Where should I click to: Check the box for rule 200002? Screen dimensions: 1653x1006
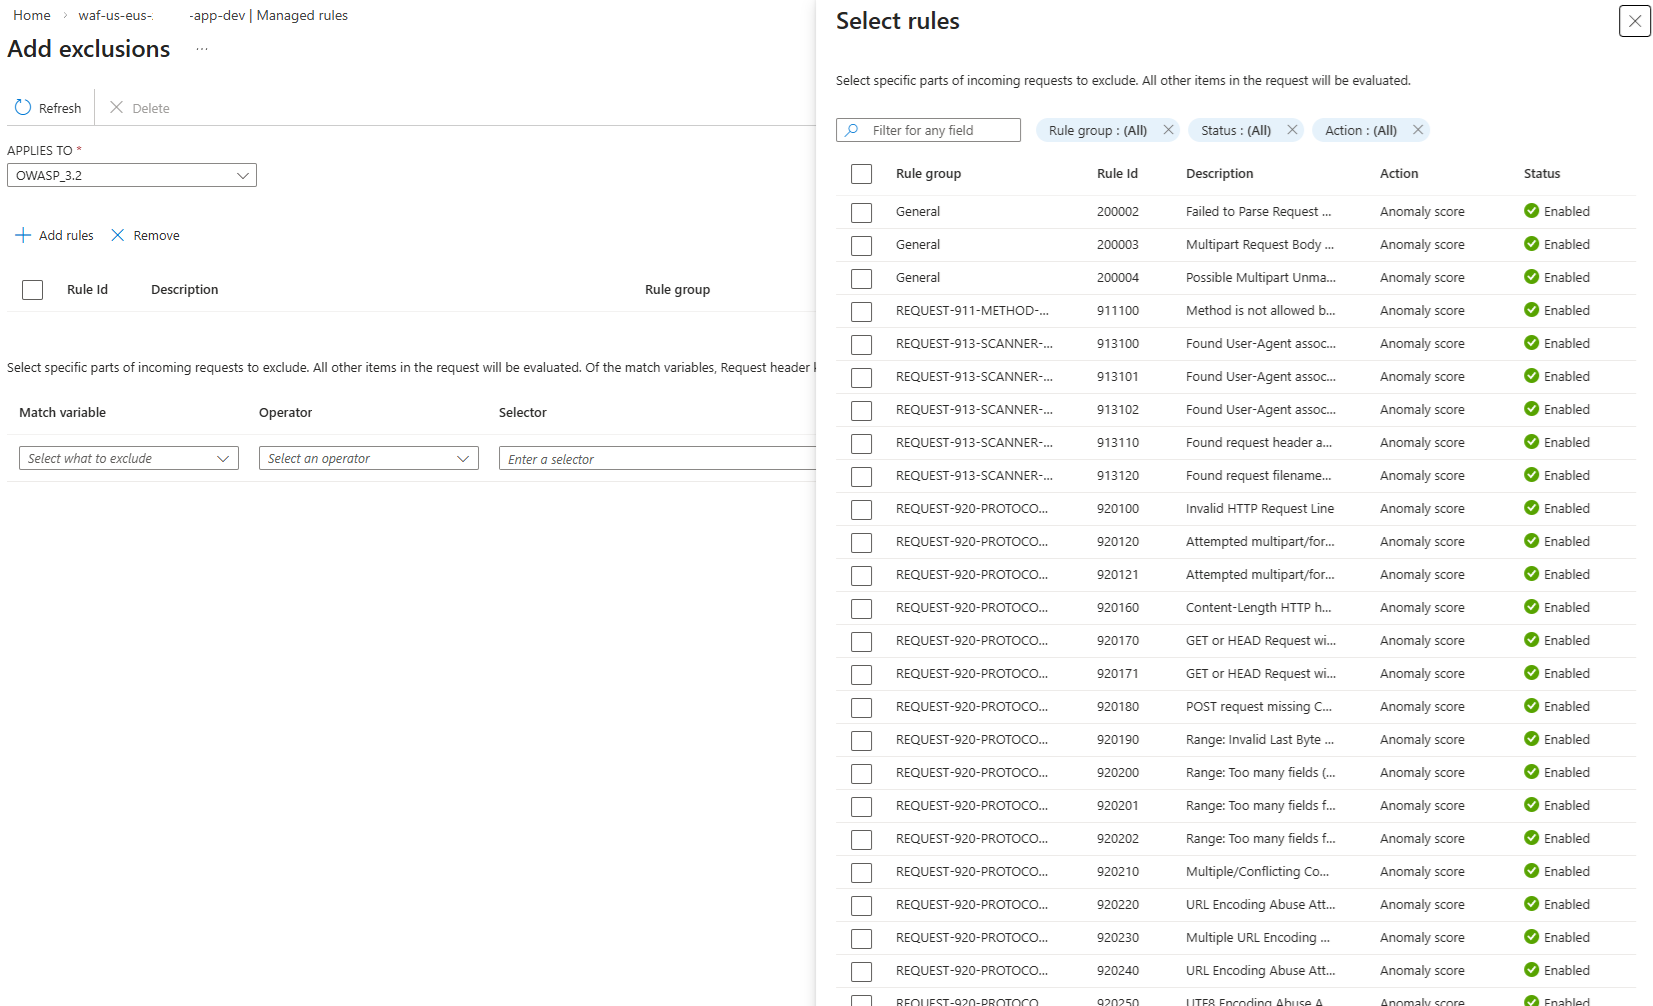click(861, 212)
